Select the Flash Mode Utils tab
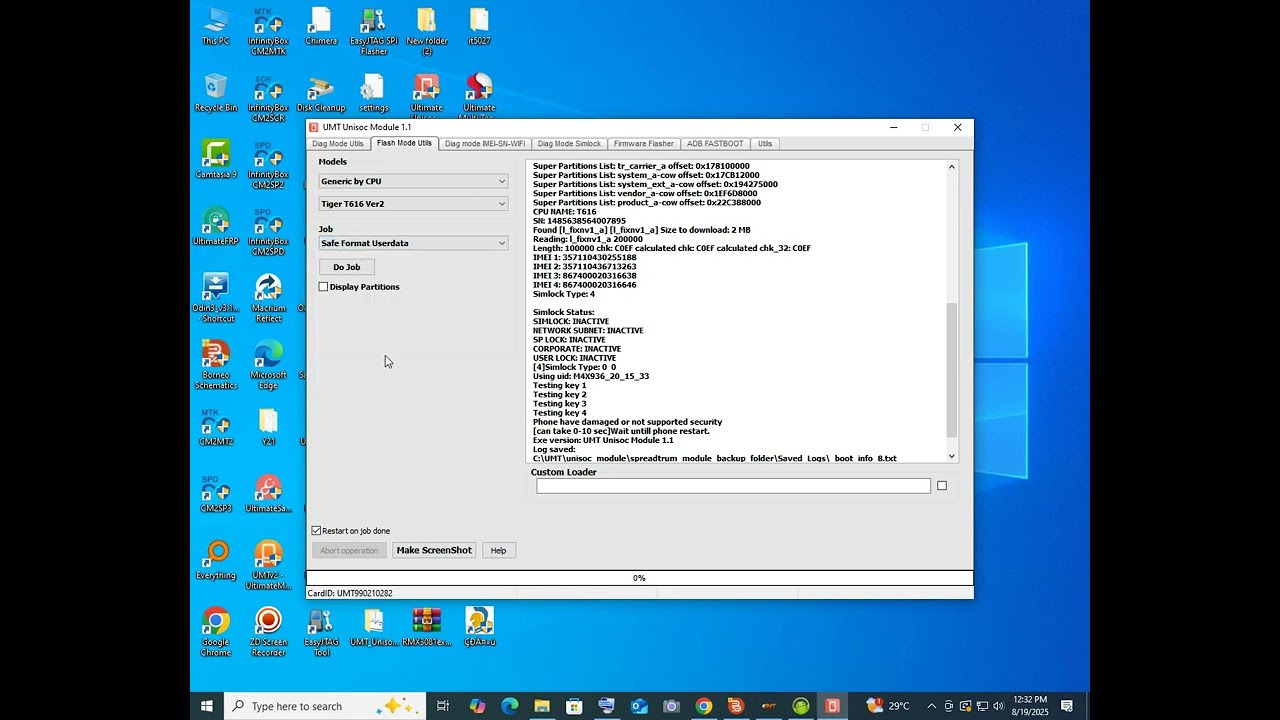The width and height of the screenshot is (1280, 720). [x=404, y=143]
